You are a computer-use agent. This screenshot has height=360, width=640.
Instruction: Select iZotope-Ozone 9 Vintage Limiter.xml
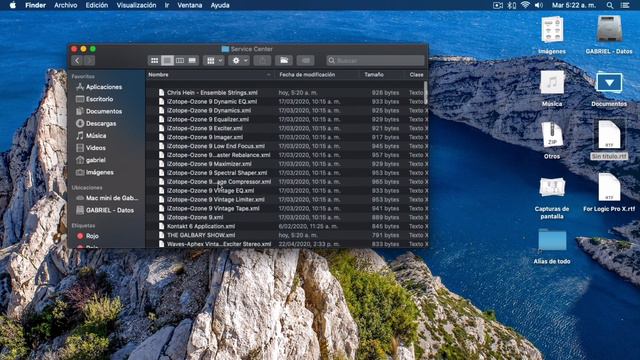tap(216, 200)
